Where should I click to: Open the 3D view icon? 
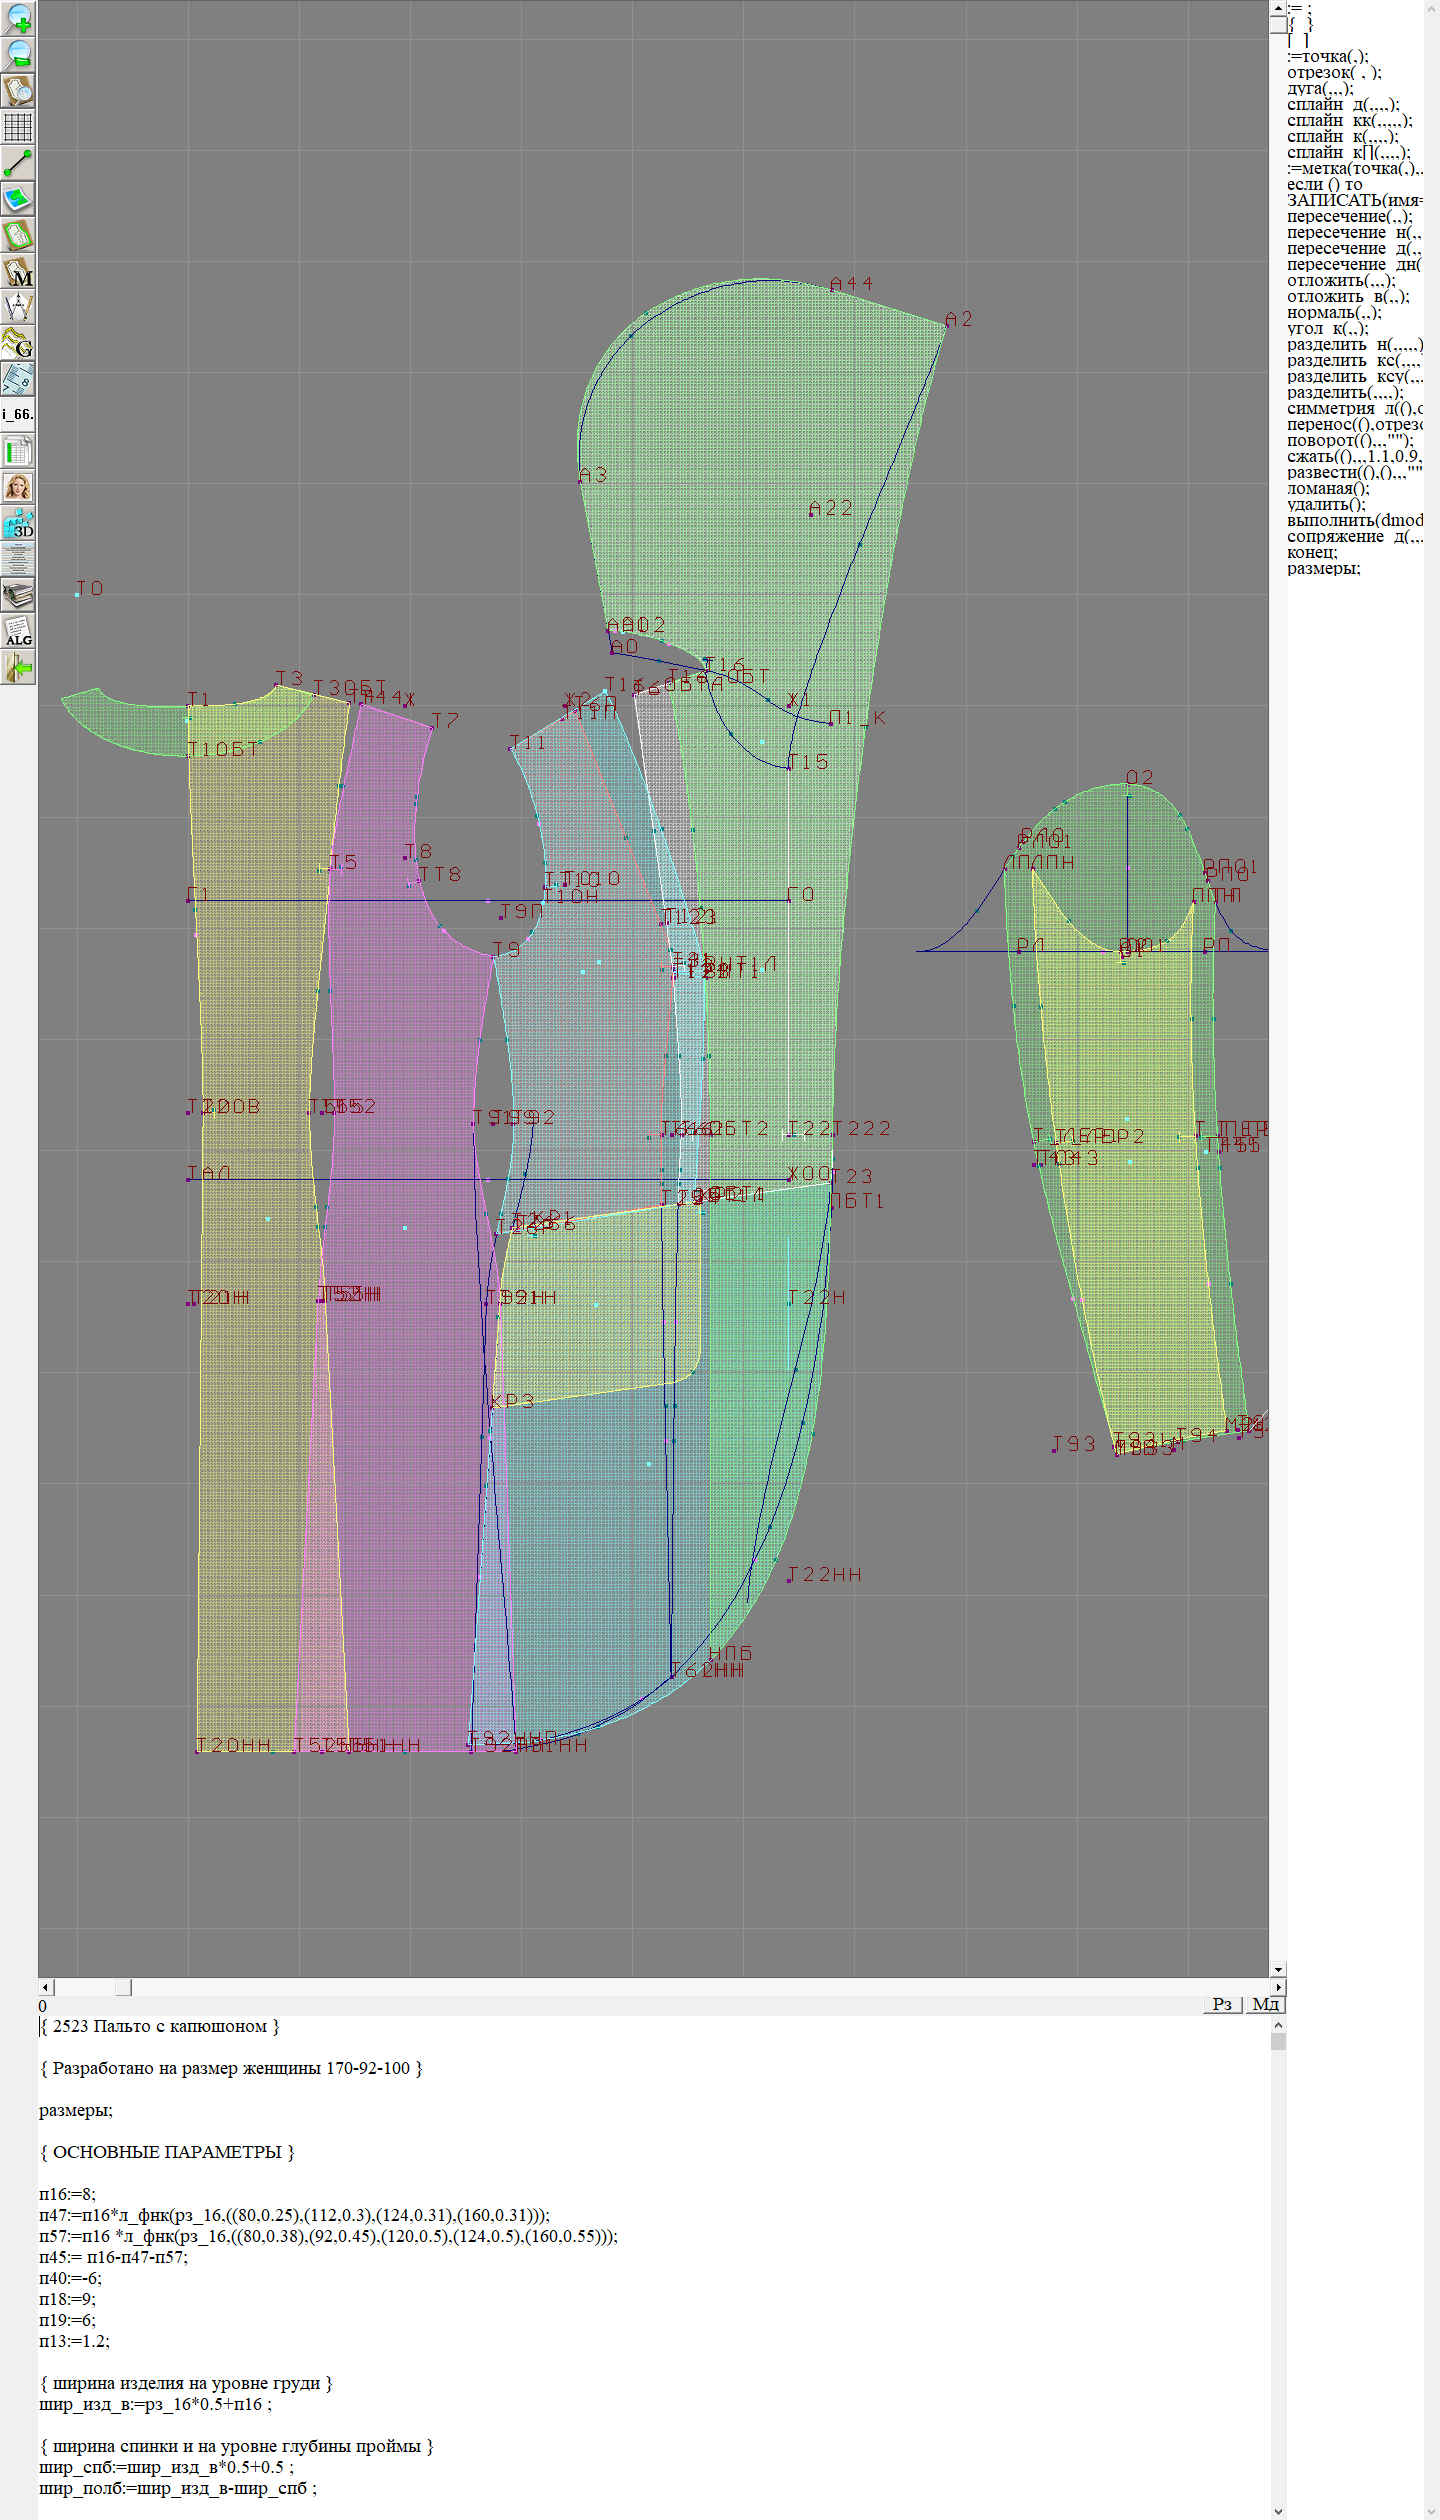tap(18, 523)
